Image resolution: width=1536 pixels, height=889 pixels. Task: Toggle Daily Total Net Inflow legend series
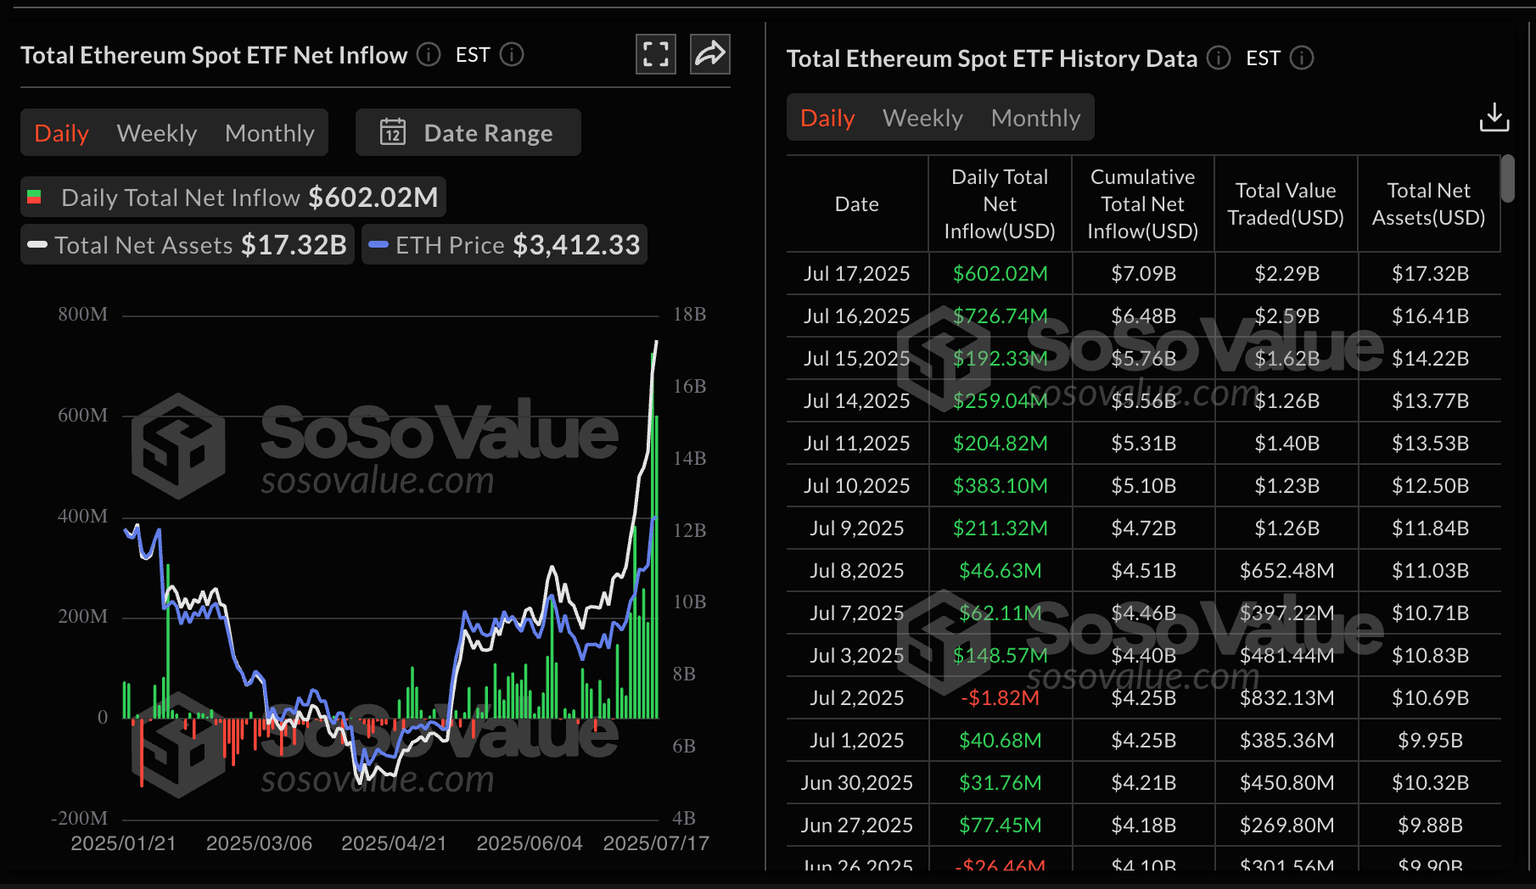233,197
